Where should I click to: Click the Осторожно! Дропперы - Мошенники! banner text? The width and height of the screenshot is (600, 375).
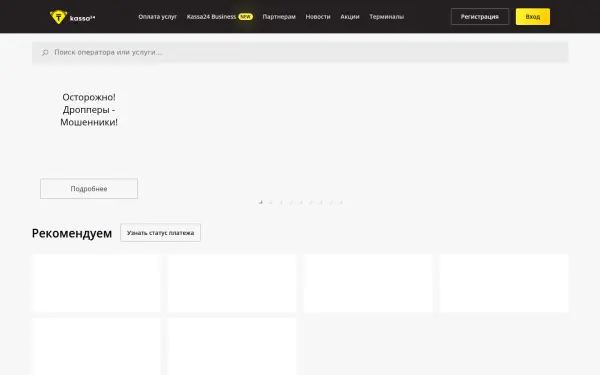pyautogui.click(x=89, y=110)
